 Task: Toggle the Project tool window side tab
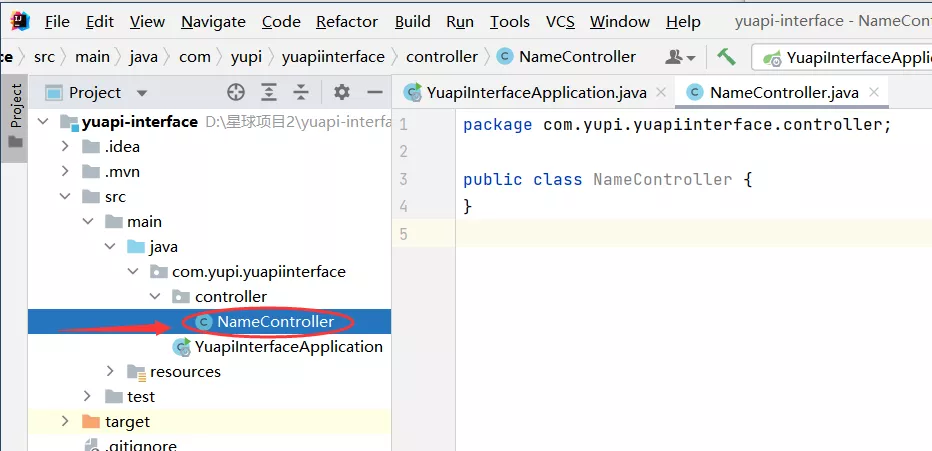click(x=16, y=116)
